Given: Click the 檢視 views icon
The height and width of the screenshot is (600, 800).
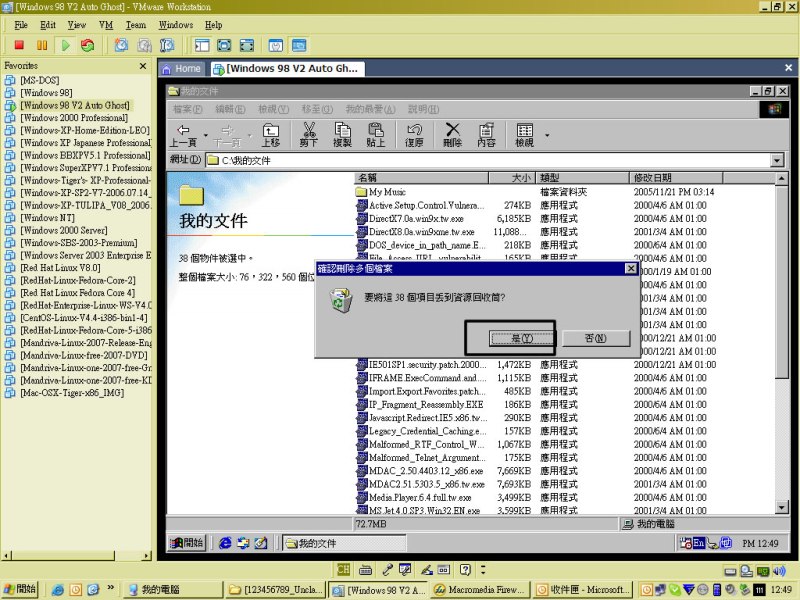Looking at the screenshot, I should click(524, 135).
